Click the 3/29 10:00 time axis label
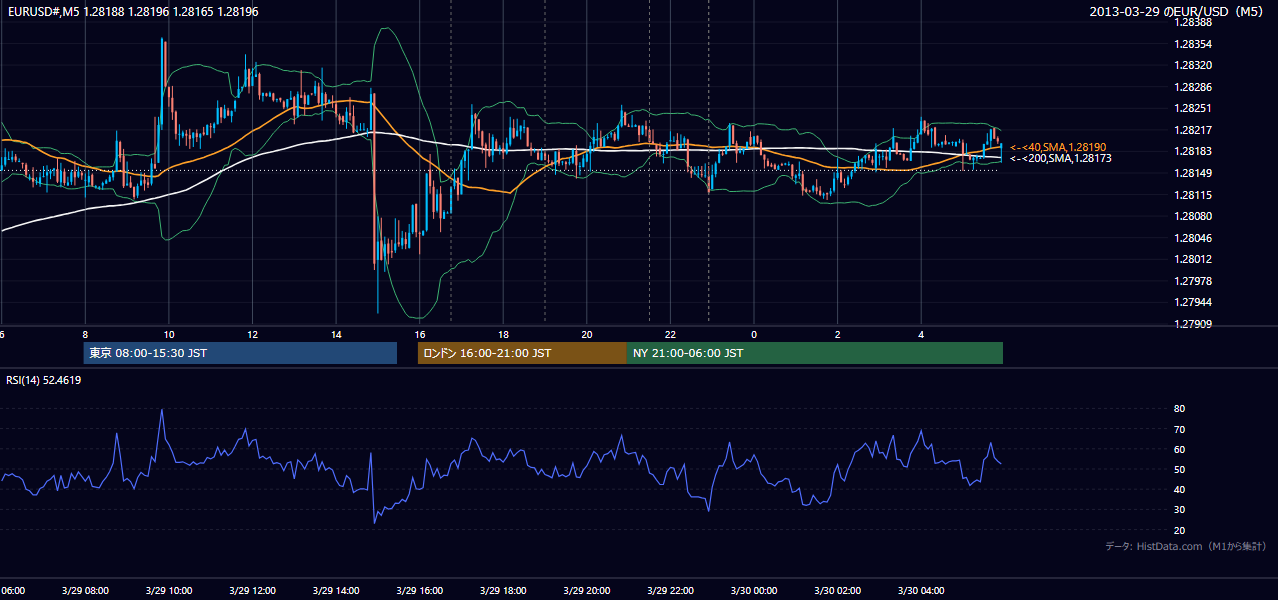Image resolution: width=1278 pixels, height=600 pixels. point(169,591)
